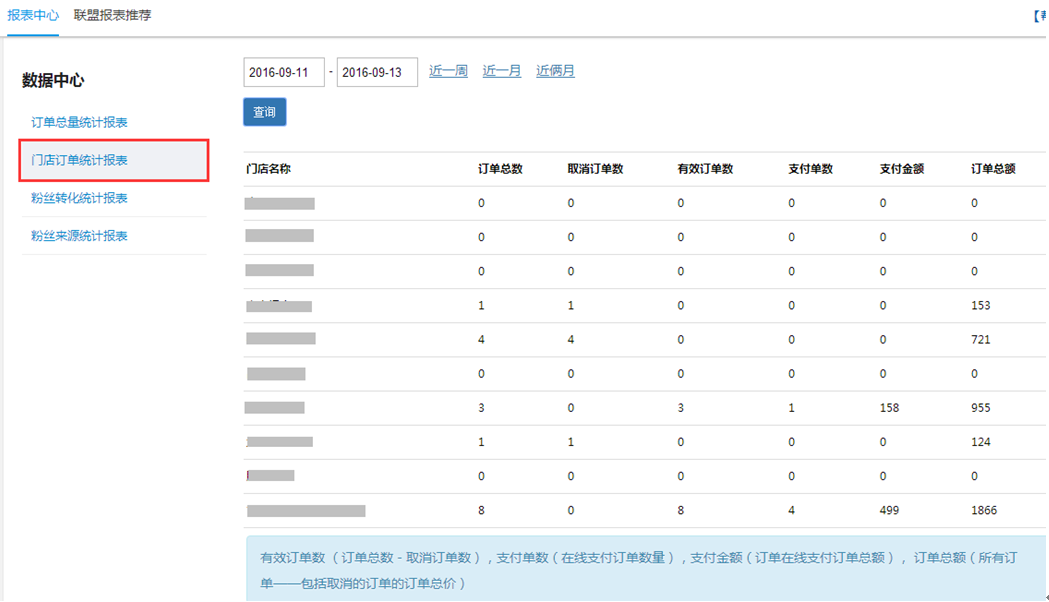Click the 支付金额 column header
The image size is (1049, 602).
point(902,169)
